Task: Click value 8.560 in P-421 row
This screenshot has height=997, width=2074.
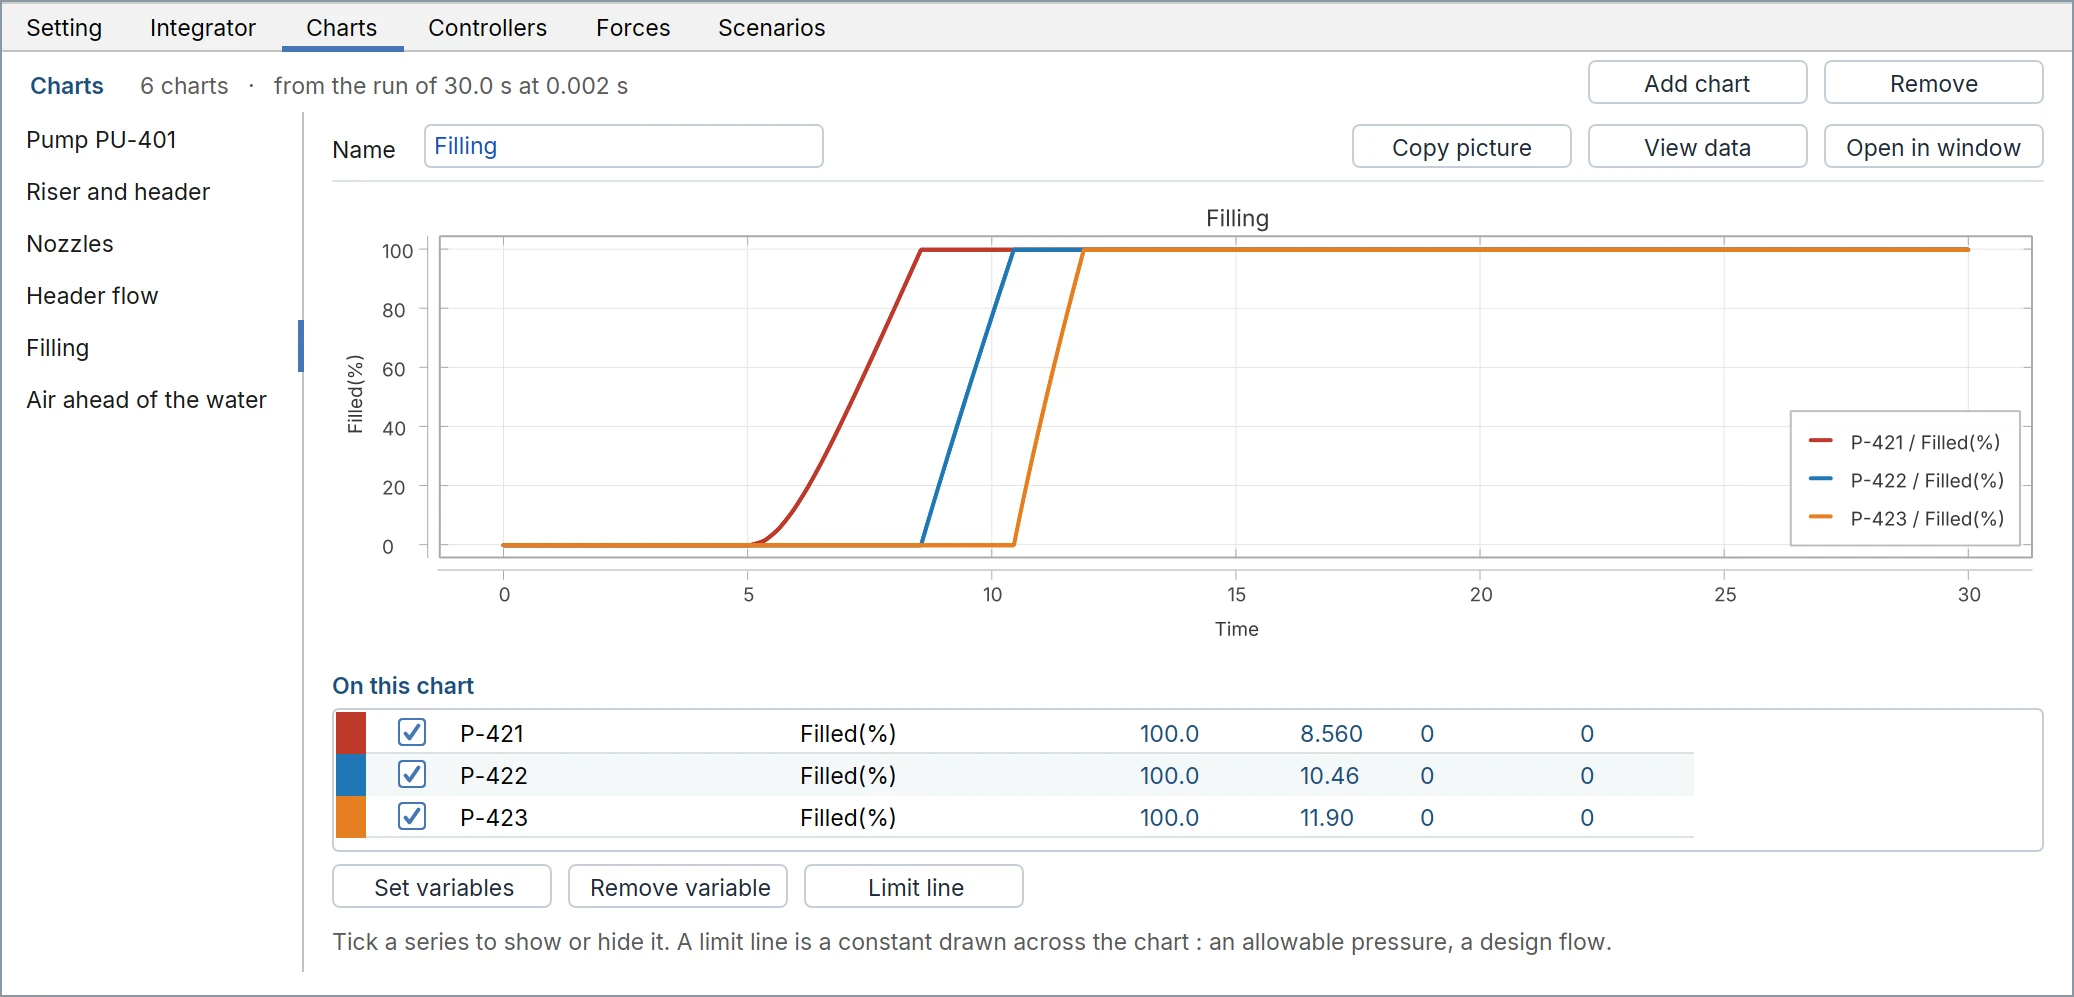Action: [1331, 733]
